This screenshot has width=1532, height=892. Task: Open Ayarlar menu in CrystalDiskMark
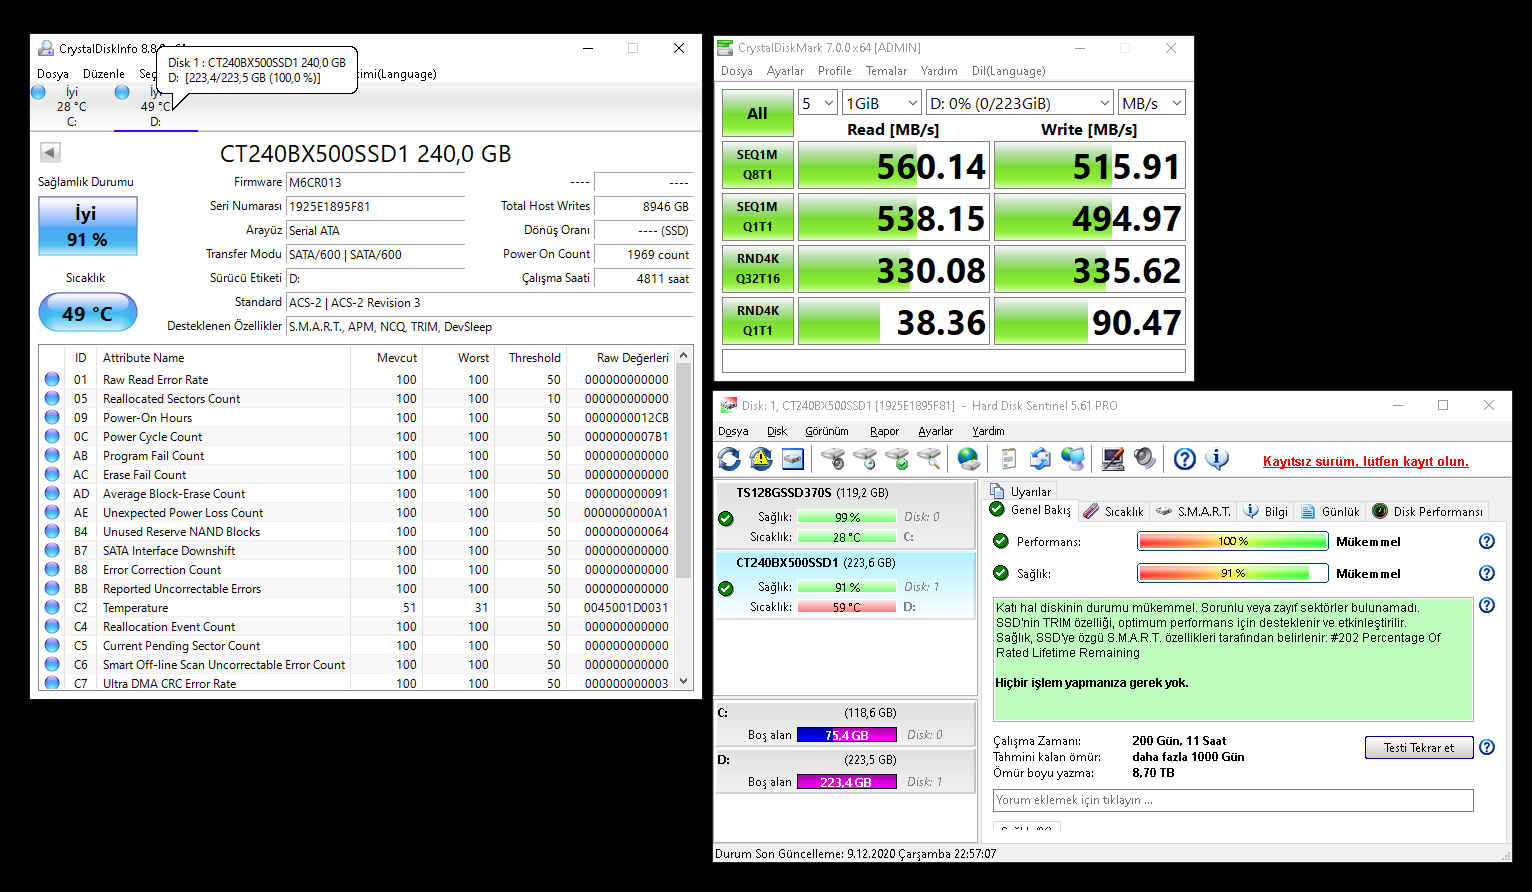pyautogui.click(x=785, y=71)
